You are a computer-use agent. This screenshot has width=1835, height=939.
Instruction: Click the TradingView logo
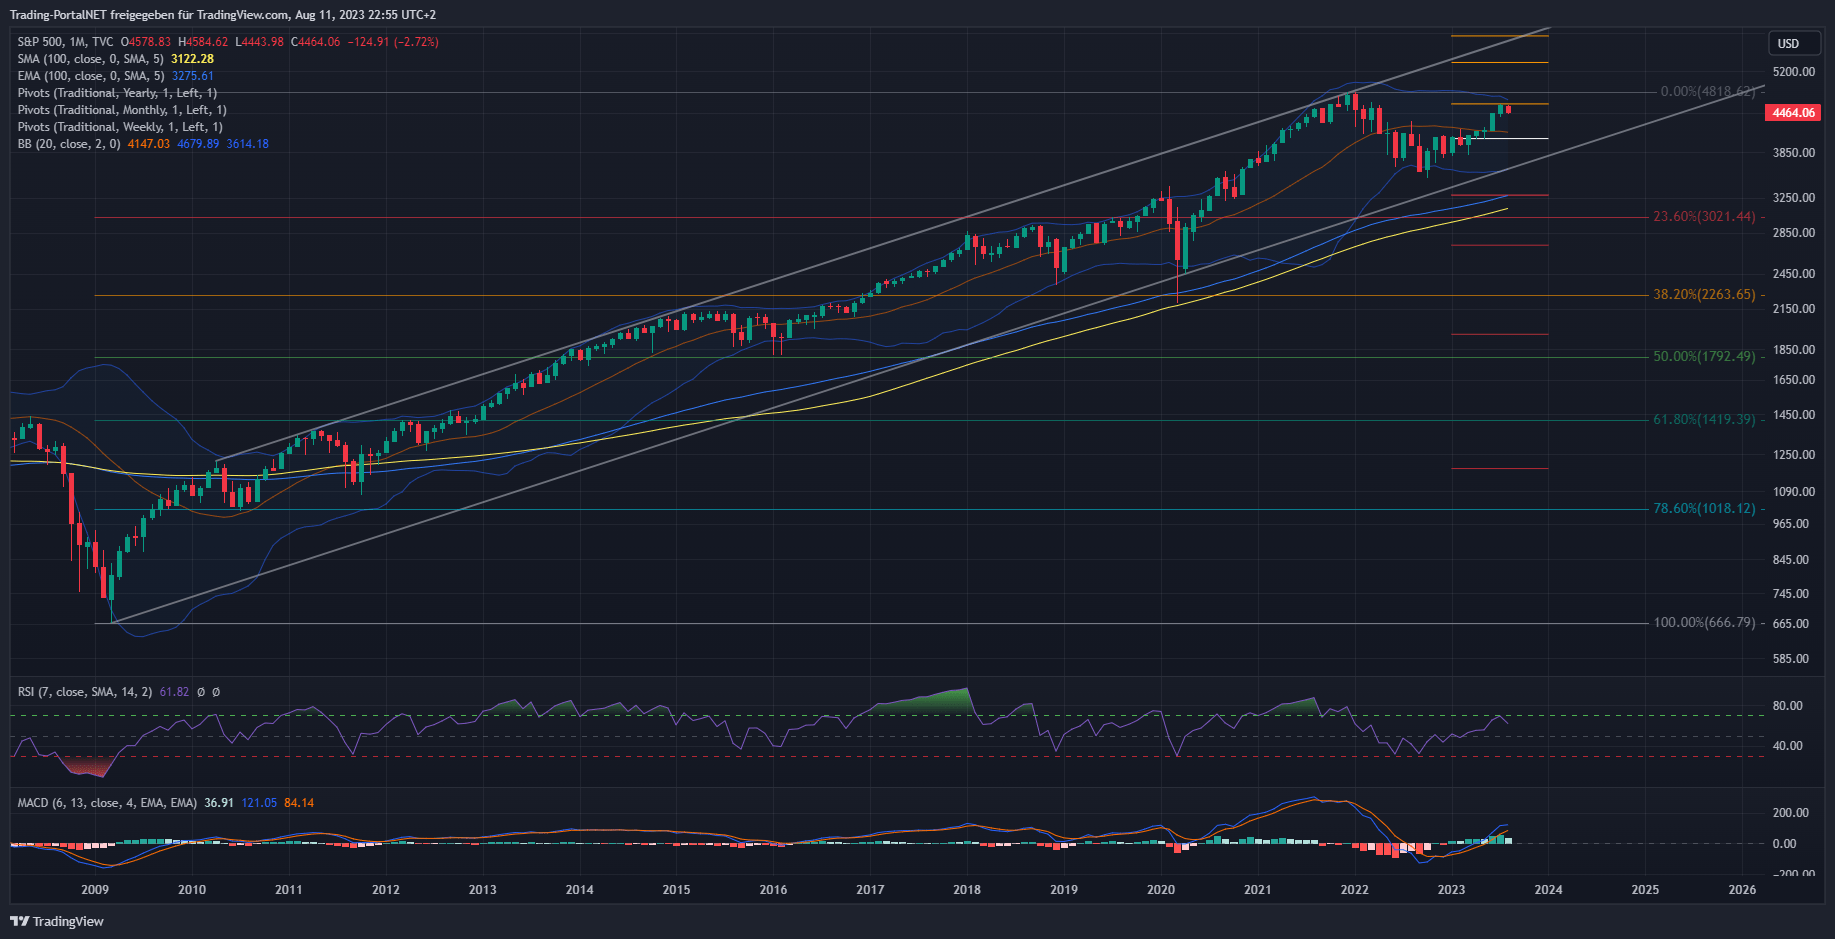click(x=57, y=921)
